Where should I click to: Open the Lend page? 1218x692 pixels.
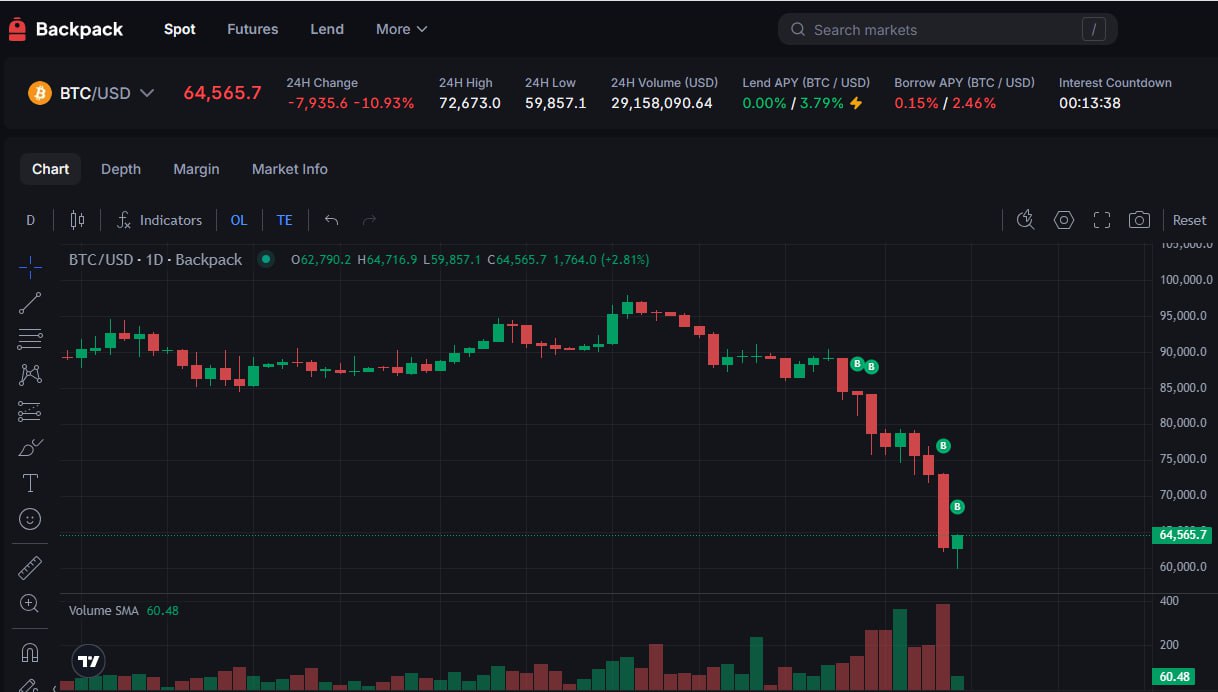click(327, 29)
